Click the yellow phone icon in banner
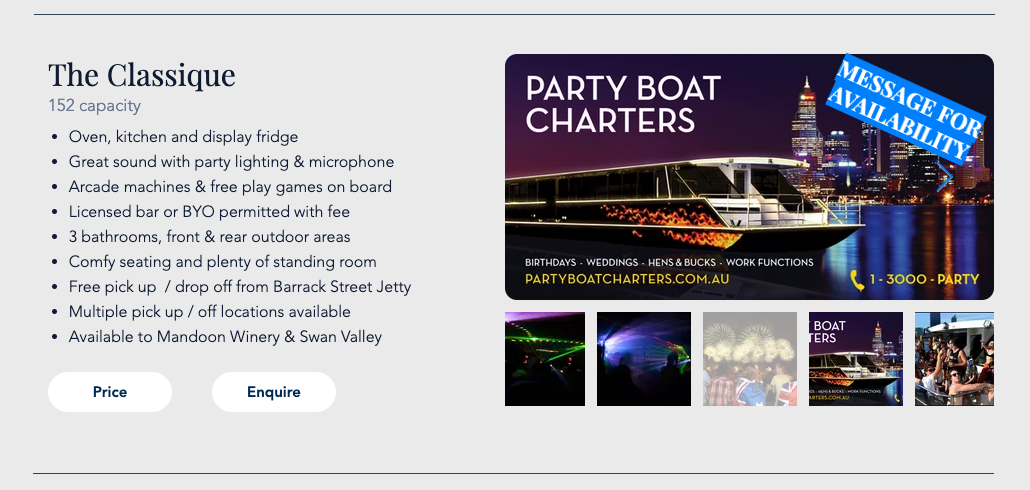 click(x=857, y=280)
